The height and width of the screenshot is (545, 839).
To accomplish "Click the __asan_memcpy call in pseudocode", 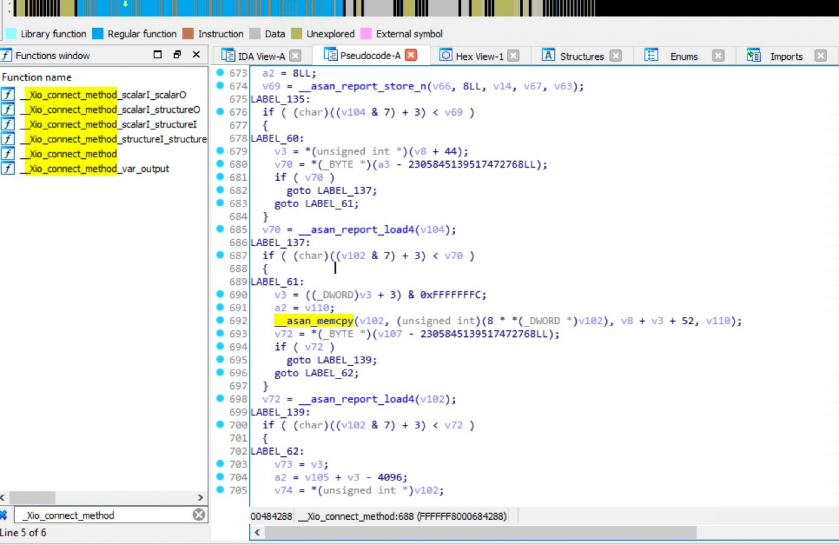I will [x=314, y=321].
